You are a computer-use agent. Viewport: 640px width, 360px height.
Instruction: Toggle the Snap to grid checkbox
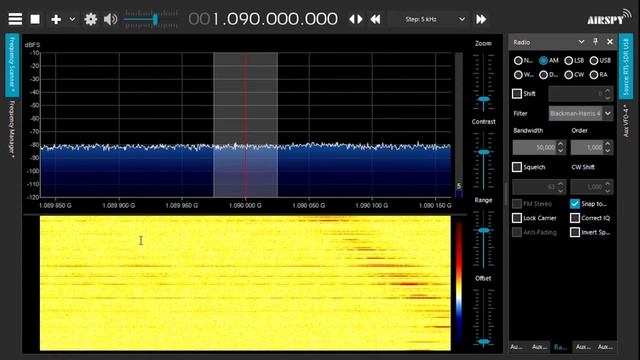[575, 204]
